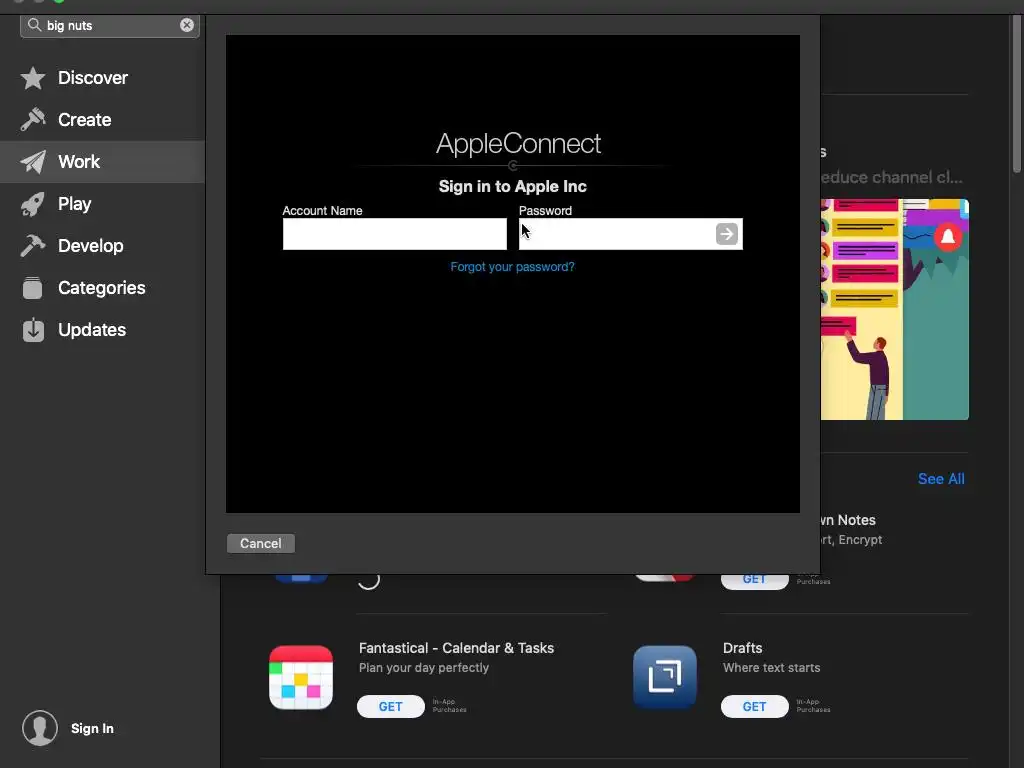Submit sign-in with the arrow button
Viewport: 1024px width, 768px height.
click(x=727, y=234)
